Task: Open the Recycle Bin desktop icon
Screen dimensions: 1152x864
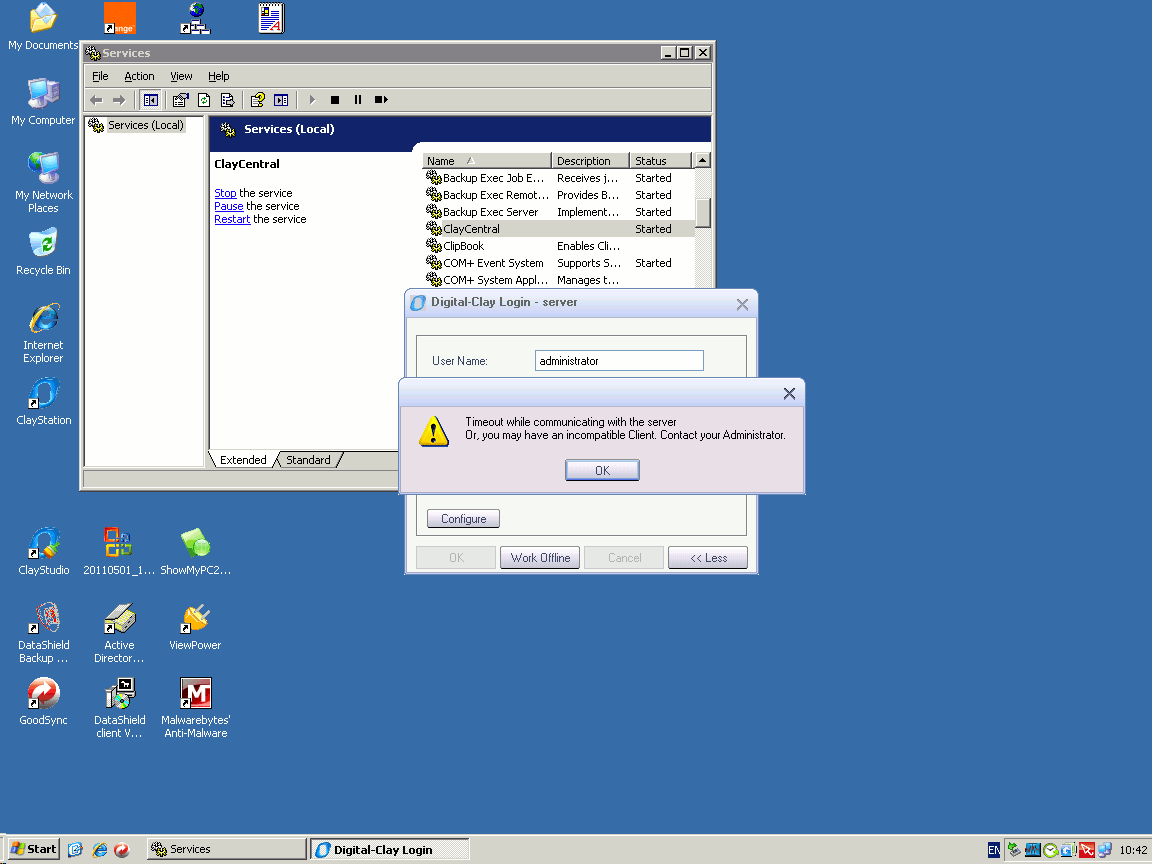Action: (x=43, y=252)
